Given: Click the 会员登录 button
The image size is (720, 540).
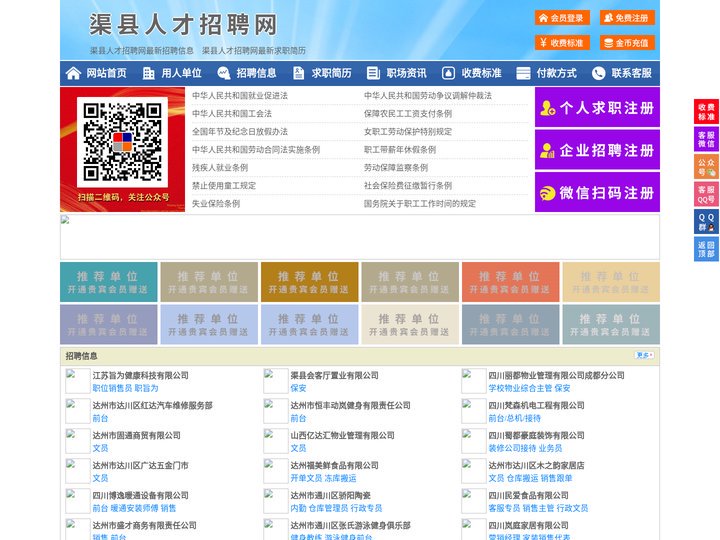Looking at the screenshot, I should coord(562,18).
